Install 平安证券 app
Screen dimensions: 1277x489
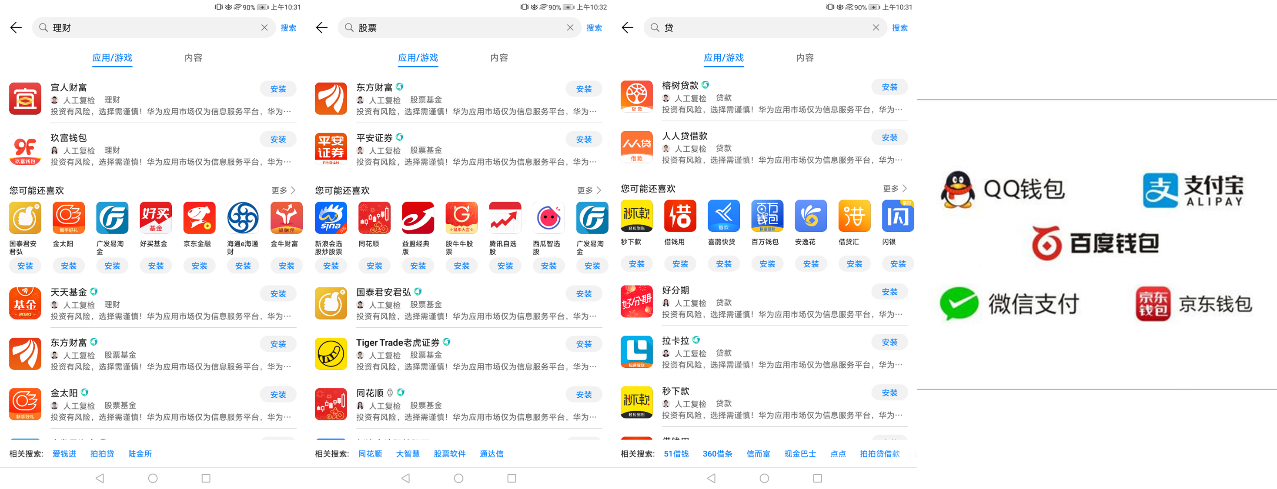pyautogui.click(x=584, y=139)
